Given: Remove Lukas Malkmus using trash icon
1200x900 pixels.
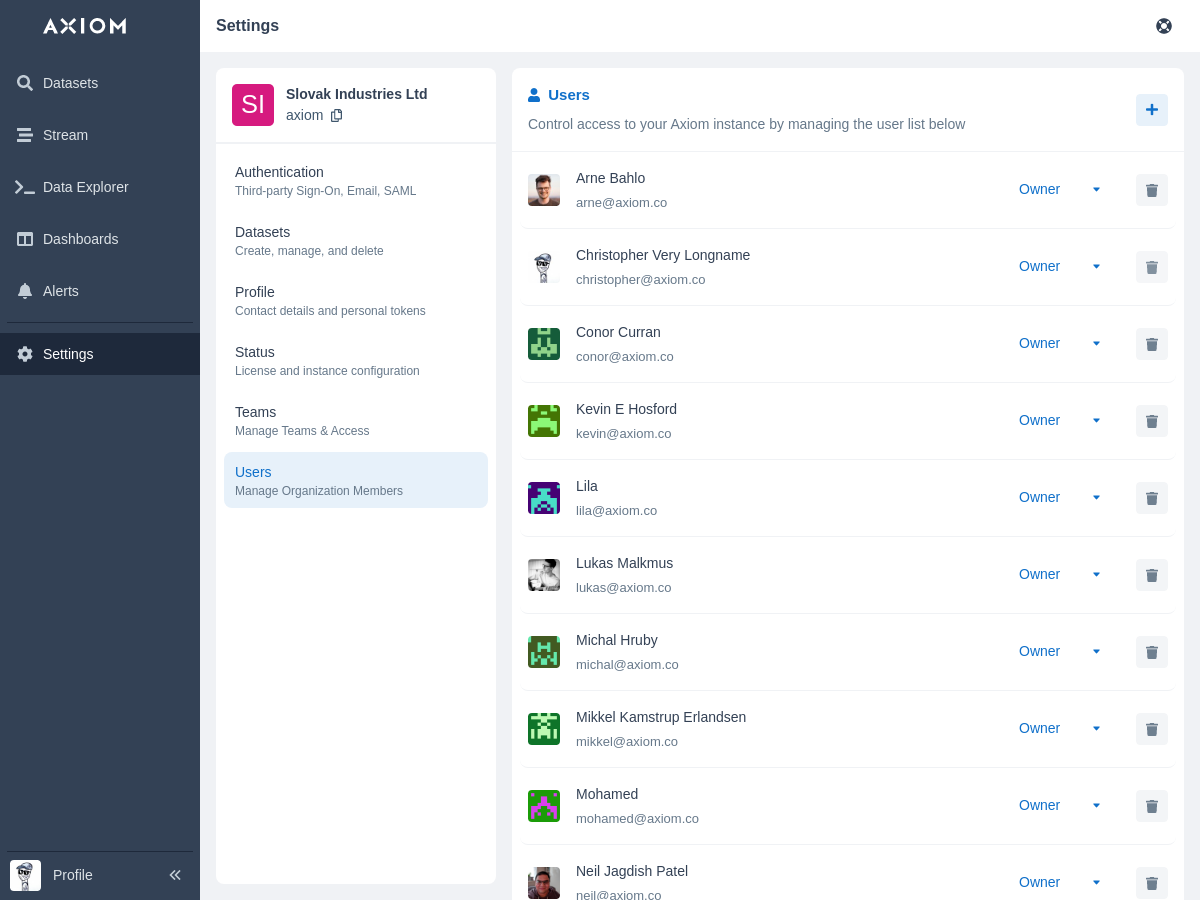Looking at the screenshot, I should 1151,575.
